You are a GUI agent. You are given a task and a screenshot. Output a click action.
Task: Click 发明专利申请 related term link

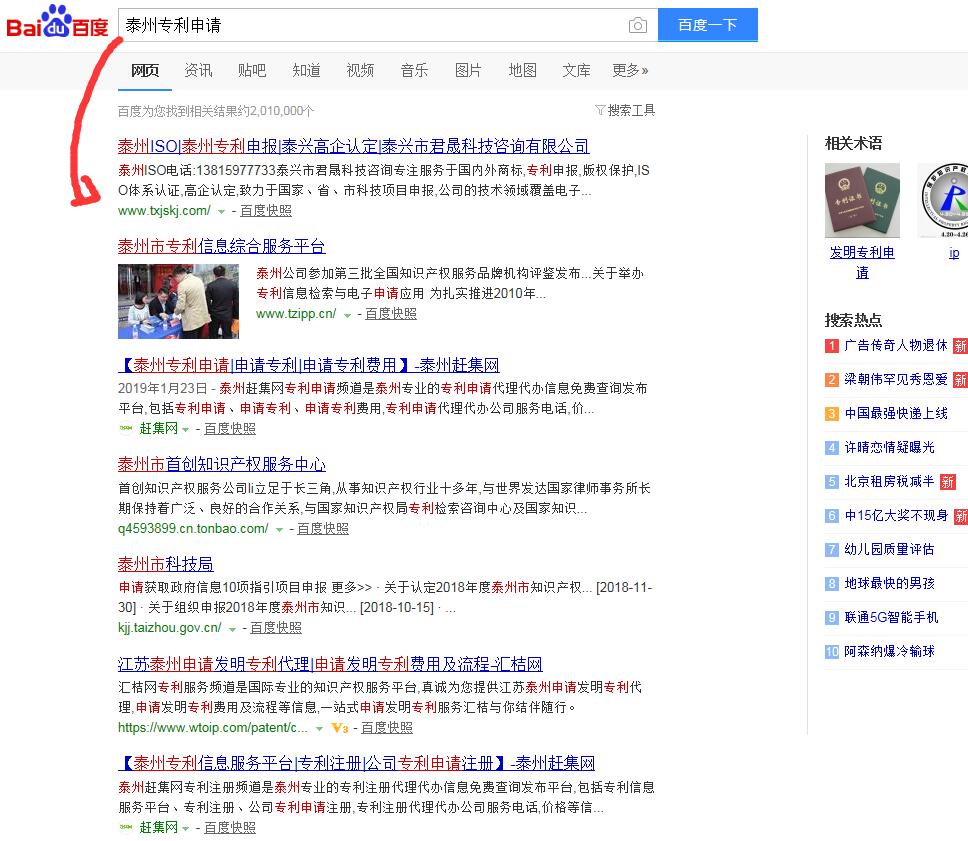coord(862,262)
